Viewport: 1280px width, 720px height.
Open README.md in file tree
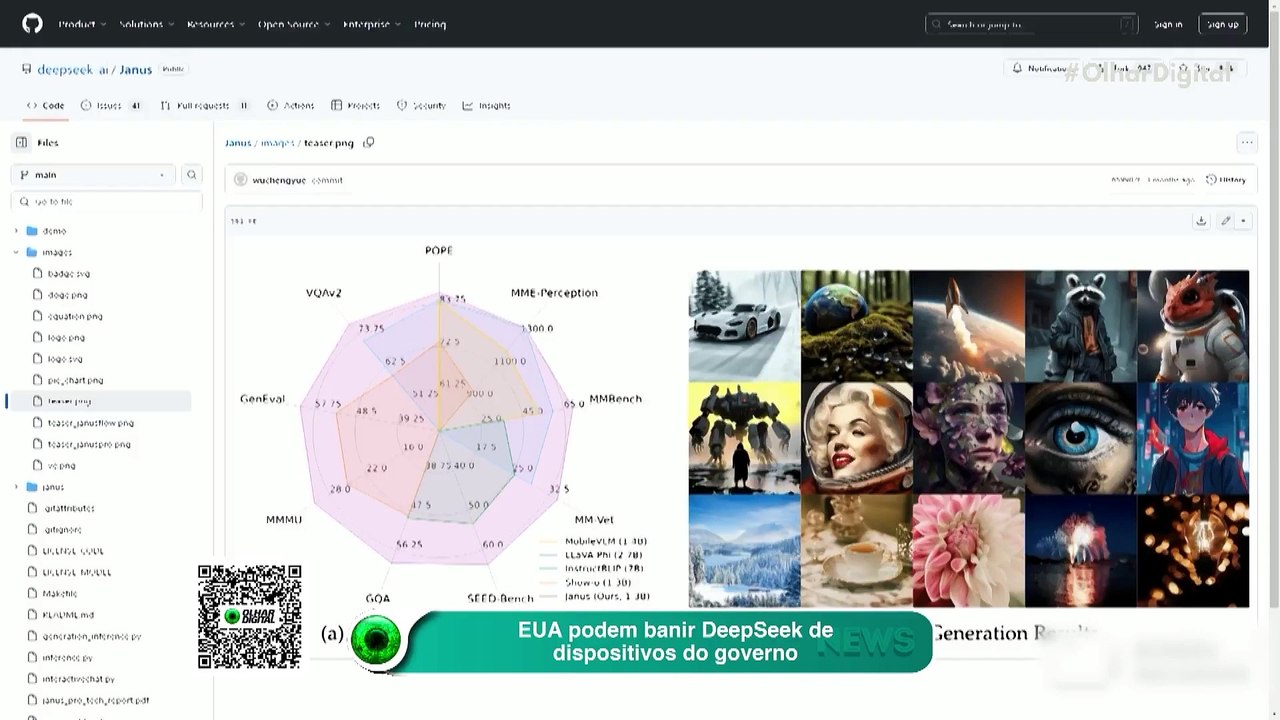tap(68, 615)
